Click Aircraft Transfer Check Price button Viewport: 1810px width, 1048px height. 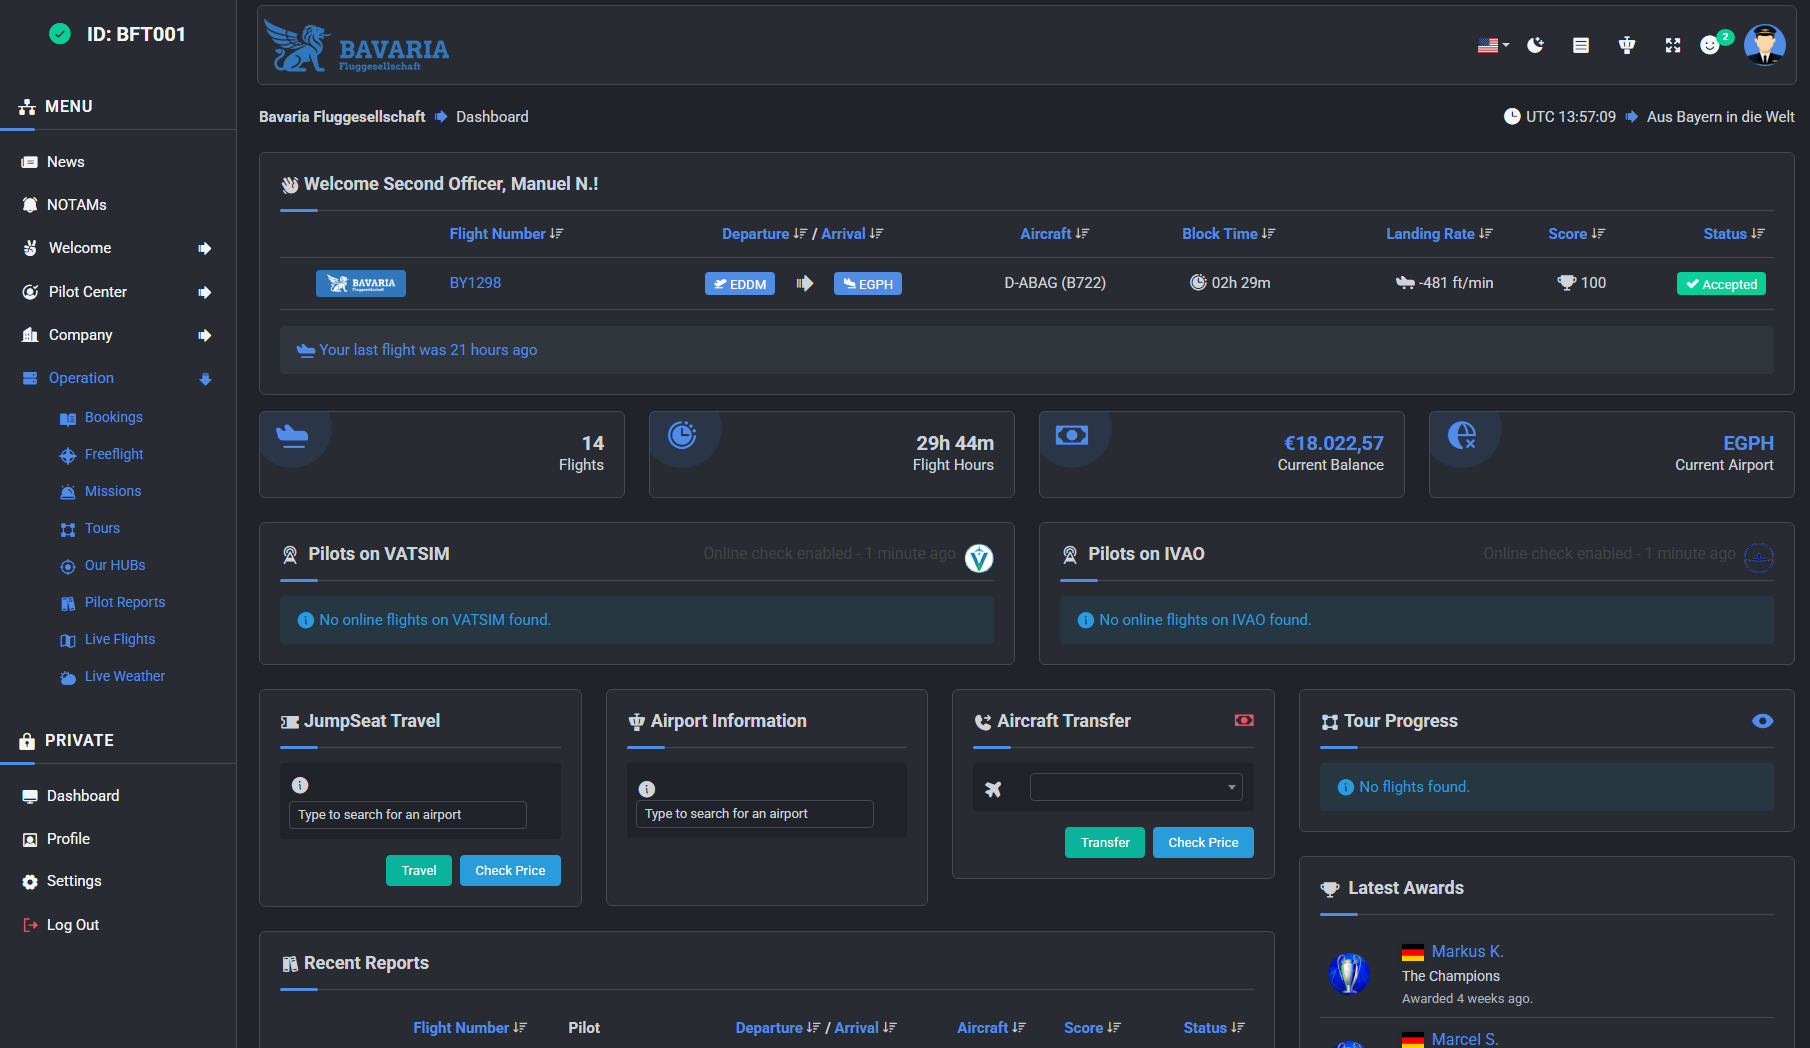[1203, 842]
